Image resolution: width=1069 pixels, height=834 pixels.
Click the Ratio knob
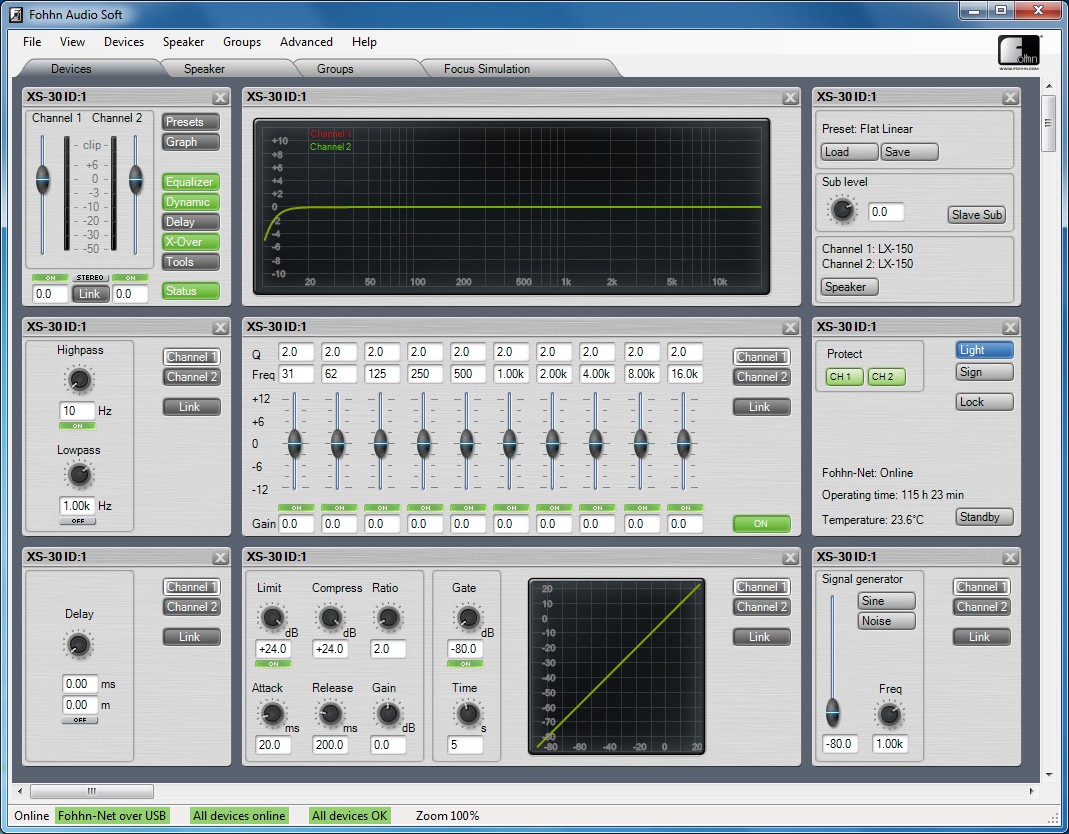[389, 618]
